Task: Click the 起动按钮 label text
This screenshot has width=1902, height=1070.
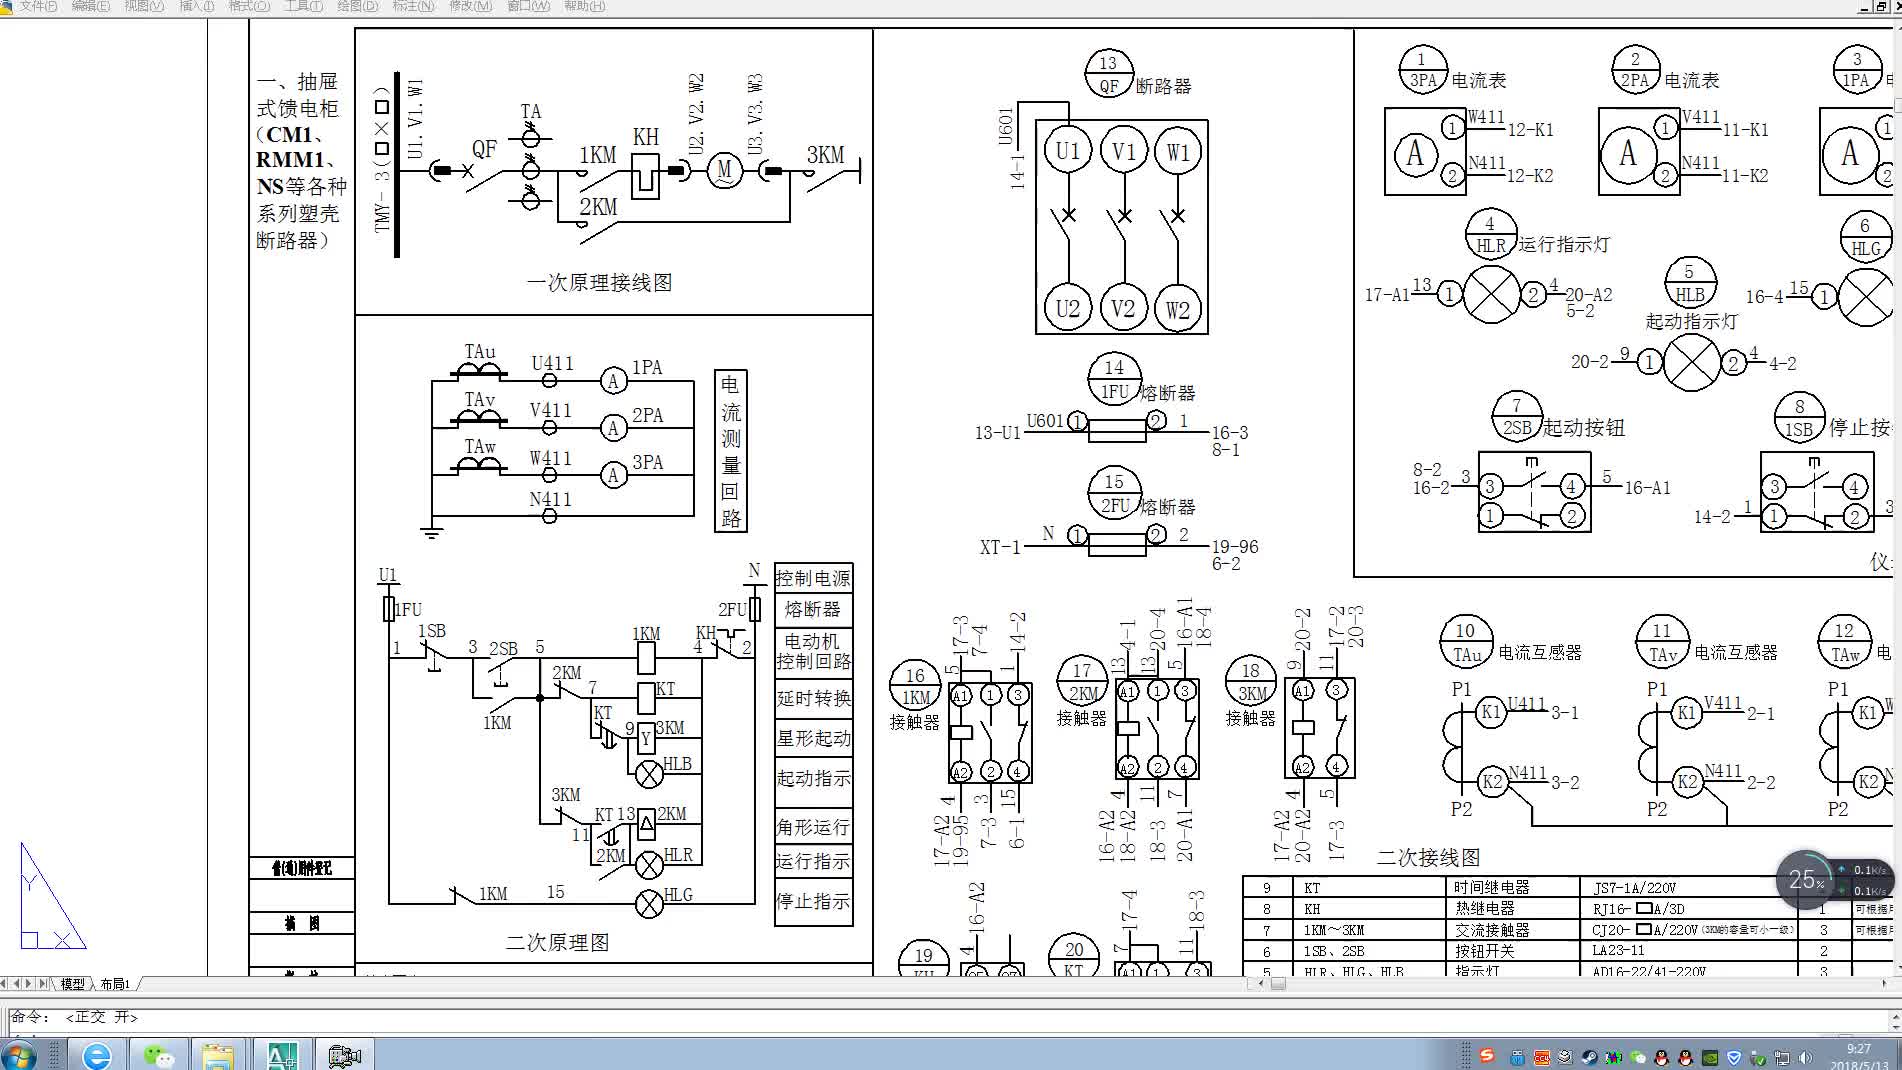Action: coord(1584,428)
